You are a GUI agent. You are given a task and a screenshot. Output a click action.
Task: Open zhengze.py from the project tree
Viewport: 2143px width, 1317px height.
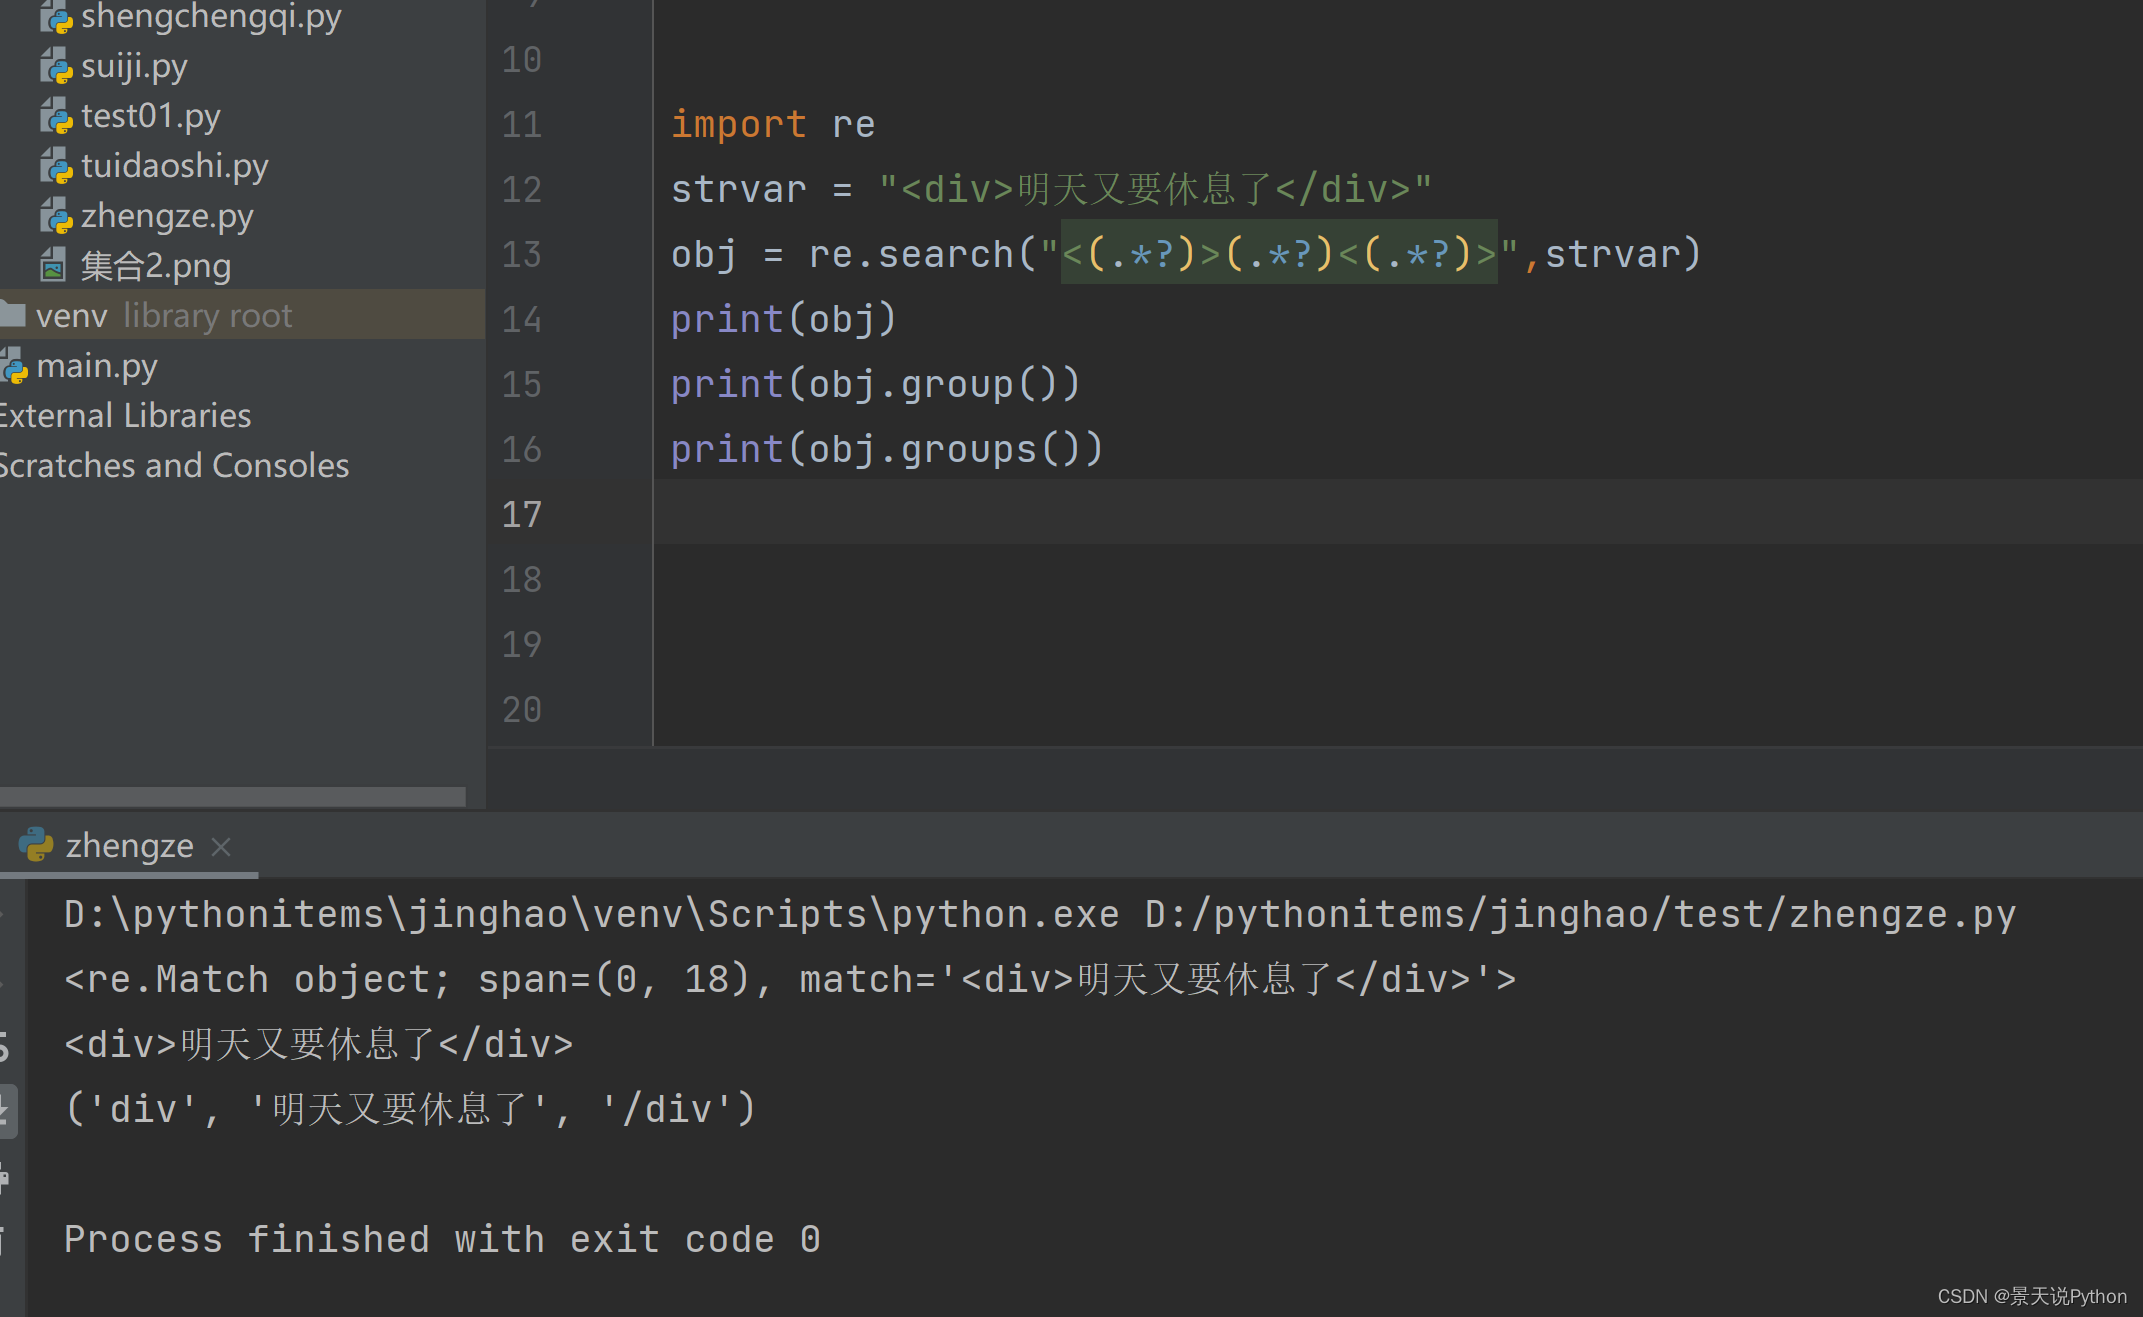[x=167, y=216]
